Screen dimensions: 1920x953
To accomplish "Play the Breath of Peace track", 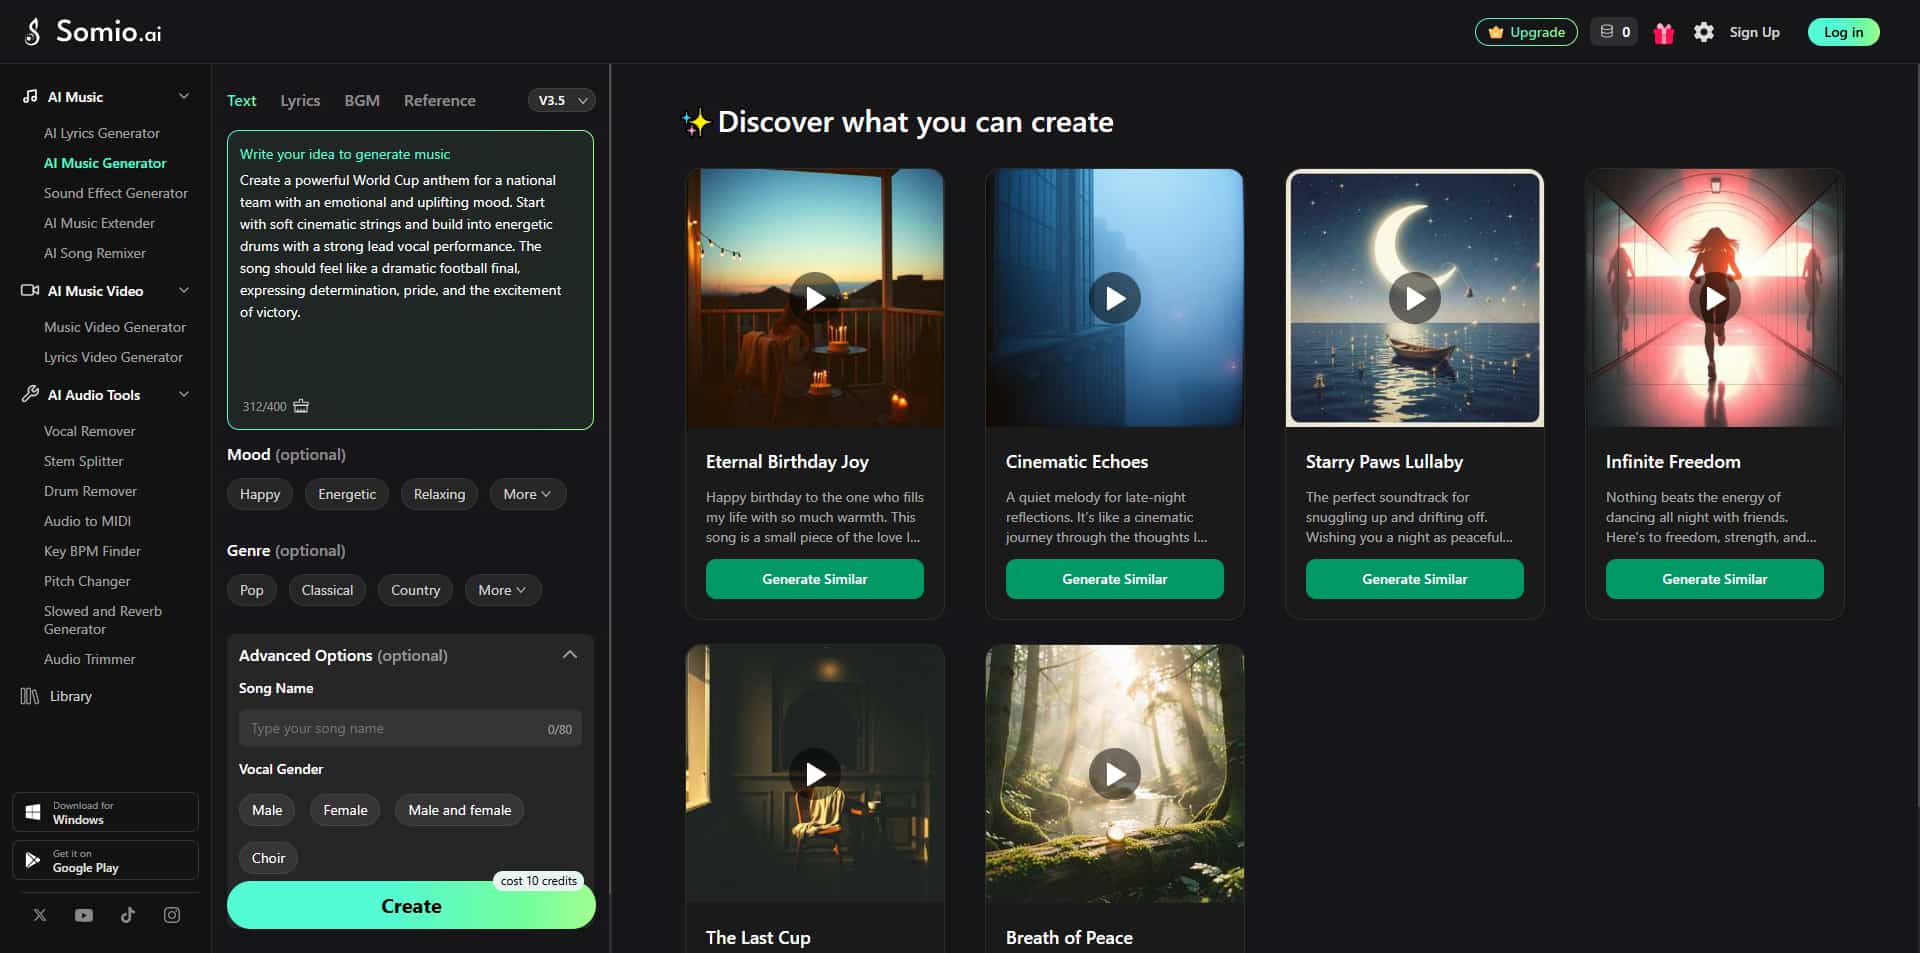I will point(1115,774).
